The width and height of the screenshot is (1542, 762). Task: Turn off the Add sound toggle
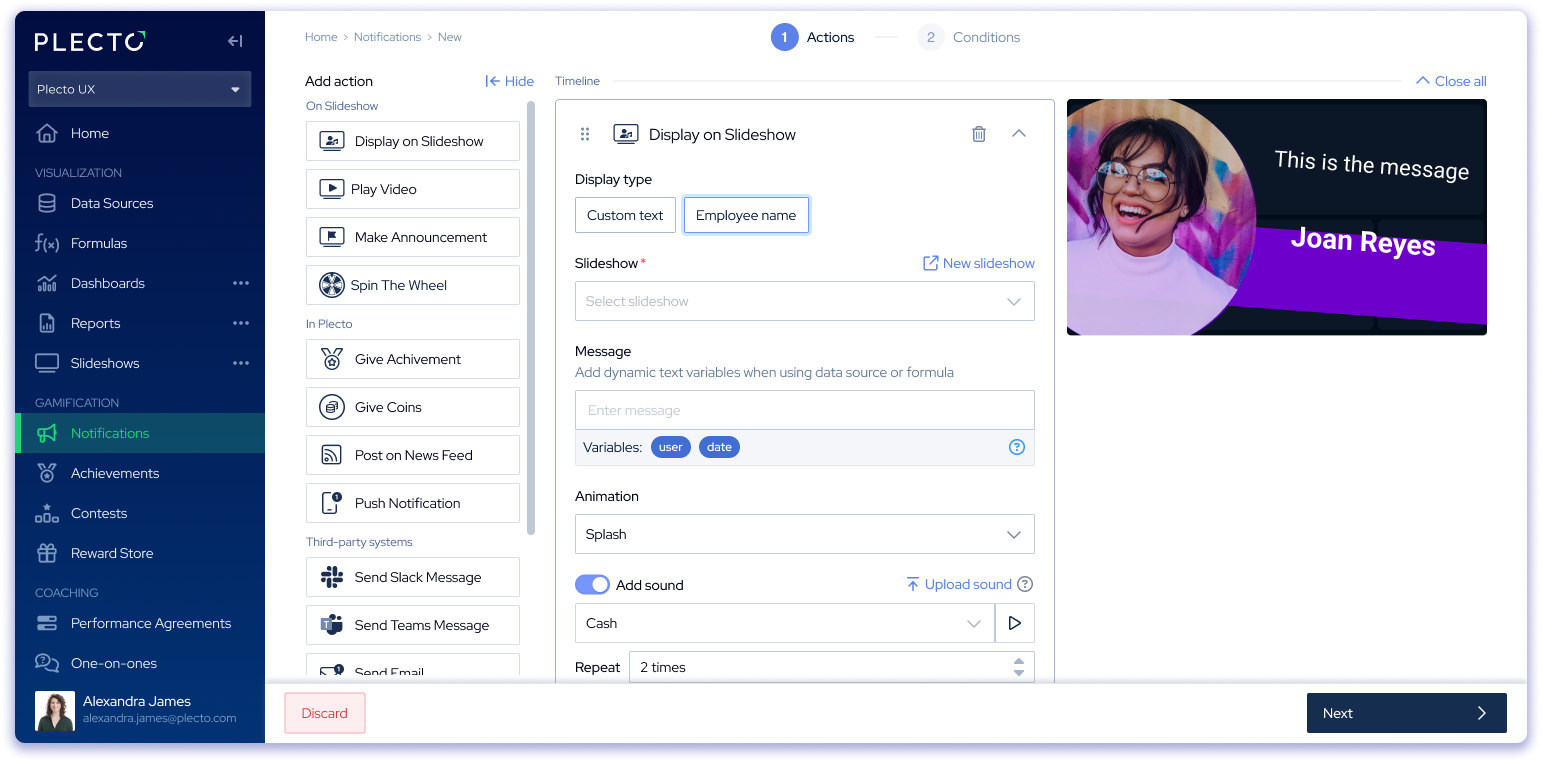click(592, 585)
